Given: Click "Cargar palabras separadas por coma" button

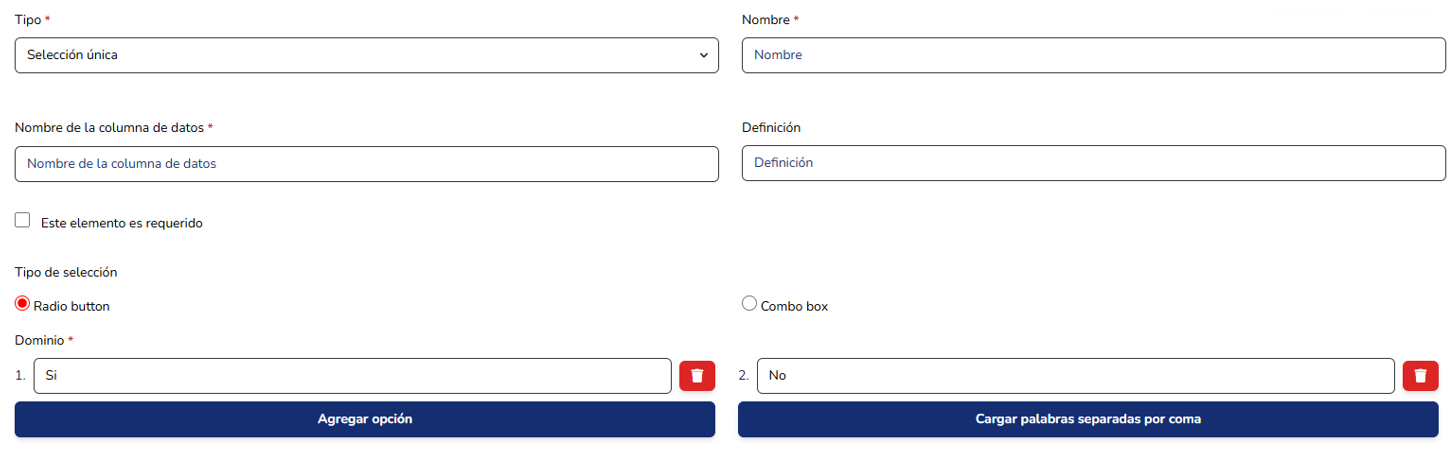Looking at the screenshot, I should (1088, 420).
